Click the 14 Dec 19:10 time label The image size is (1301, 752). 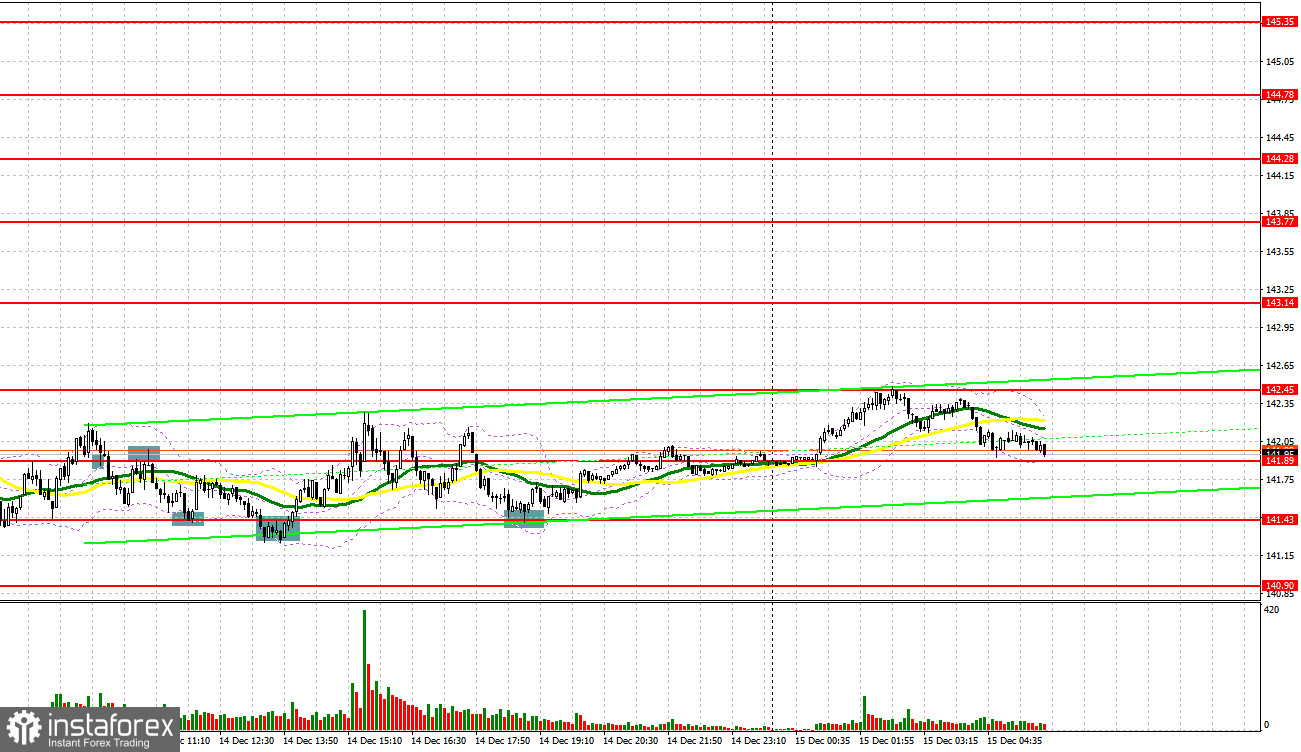click(567, 741)
